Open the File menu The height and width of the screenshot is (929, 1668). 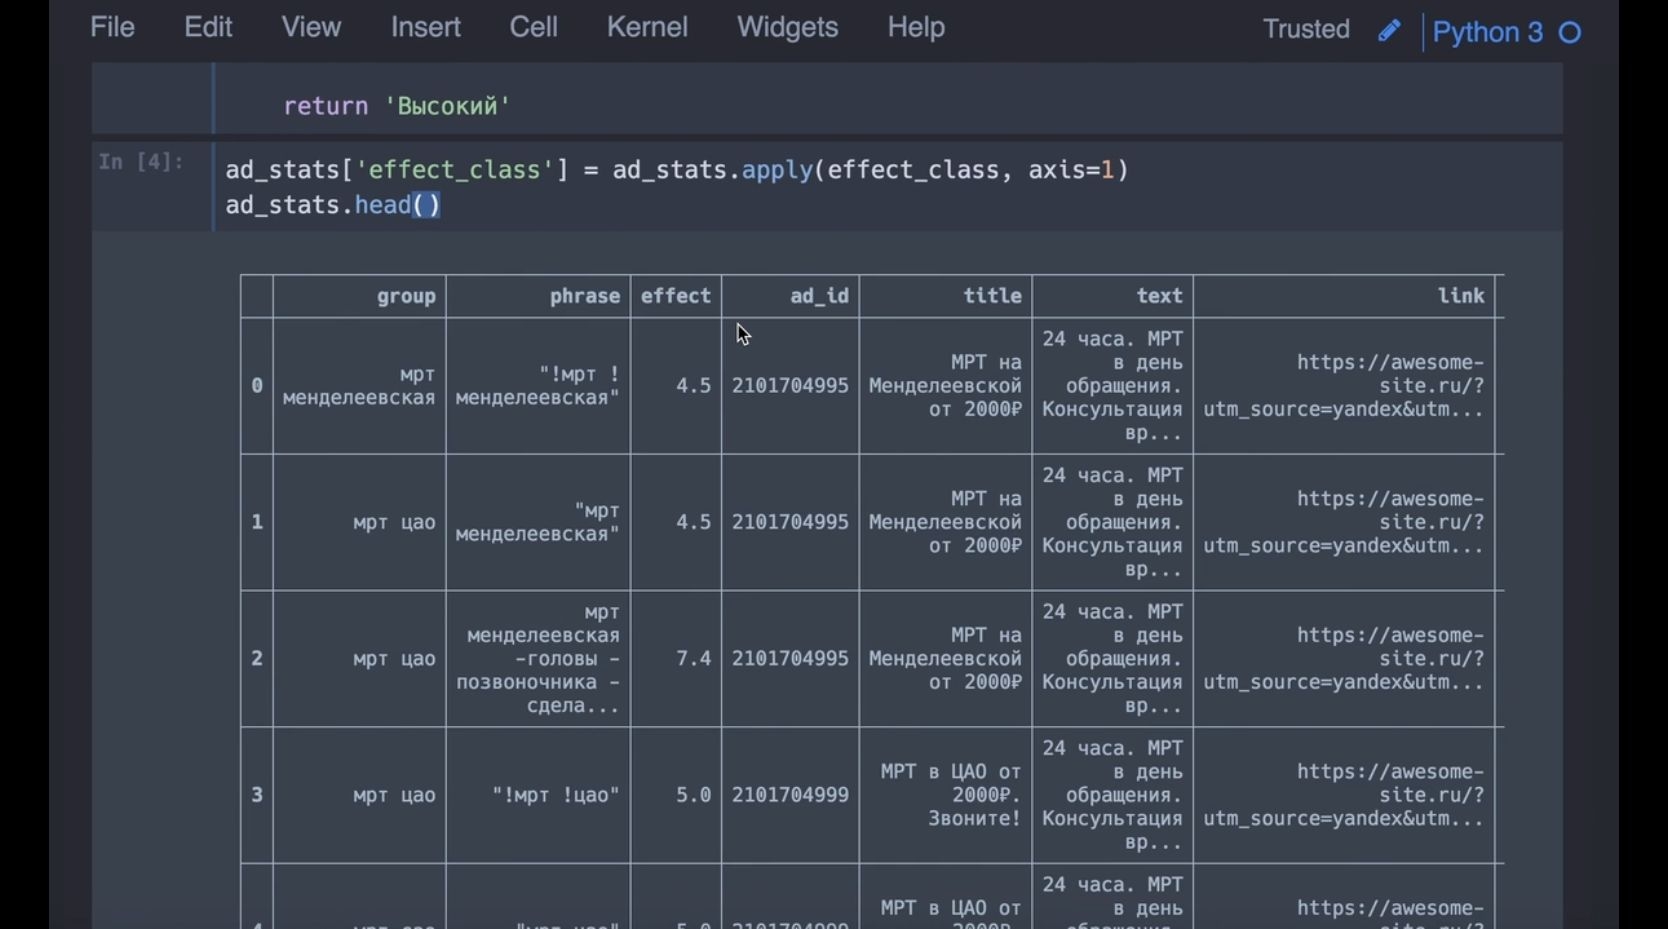coord(112,27)
